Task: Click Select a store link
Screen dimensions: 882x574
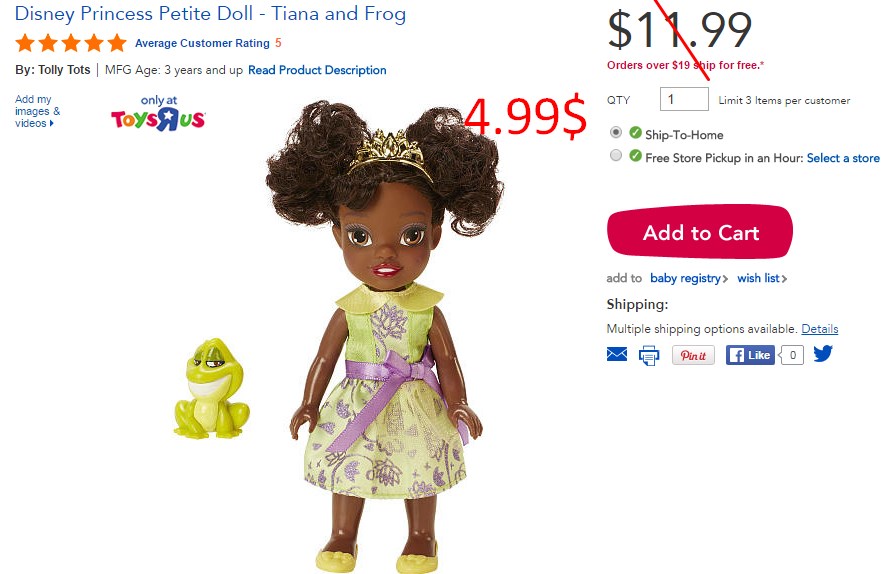Action: coord(843,158)
